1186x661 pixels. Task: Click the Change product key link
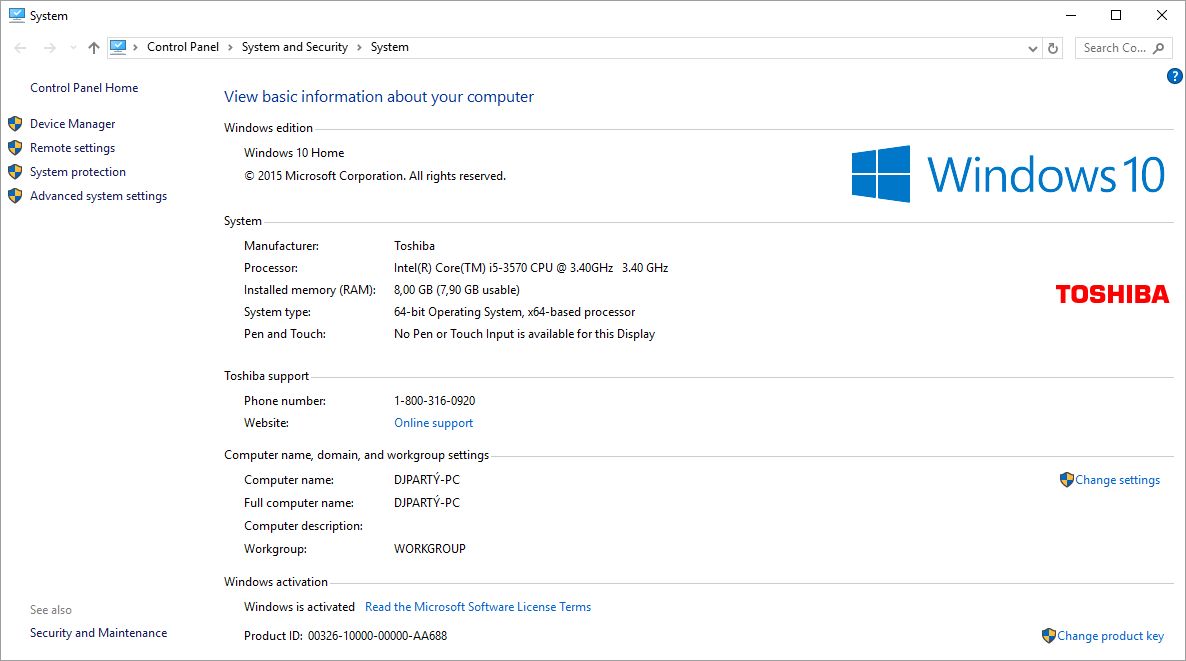coord(1110,636)
